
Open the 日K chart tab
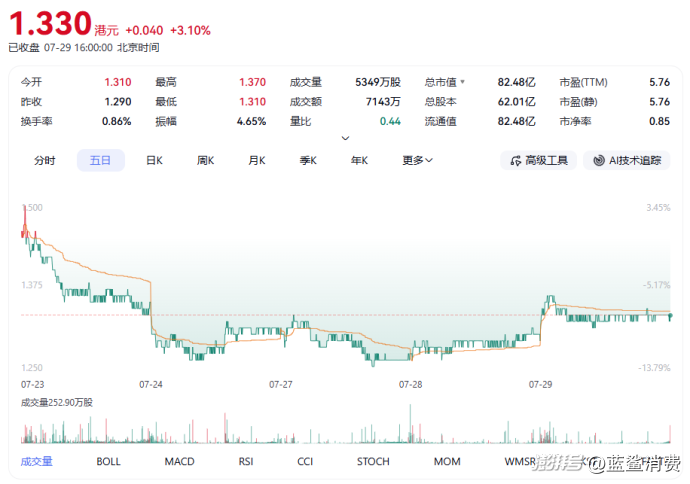click(x=154, y=161)
